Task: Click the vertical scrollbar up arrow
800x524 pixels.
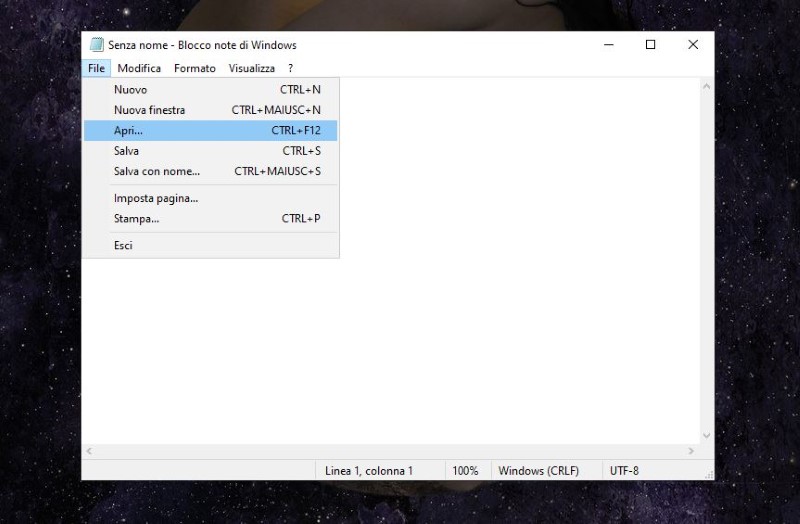Action: [x=706, y=87]
